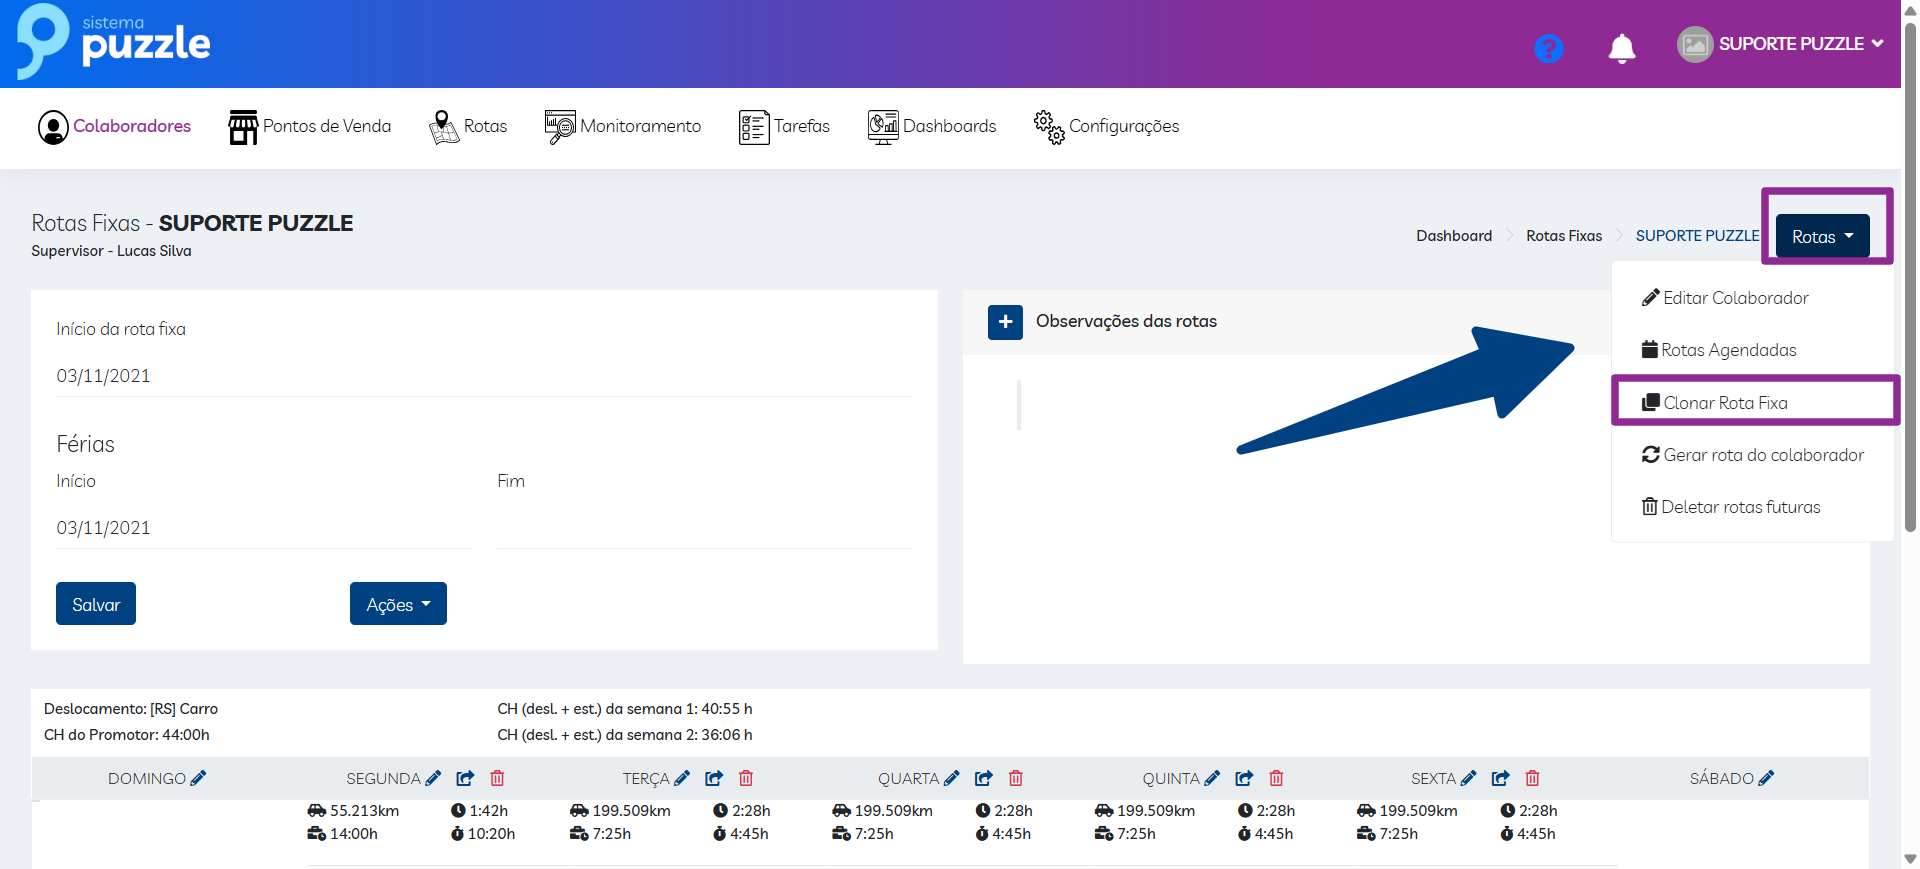Export QUARTA route with share icon
This screenshot has height=869, width=1920.
coord(984,778)
